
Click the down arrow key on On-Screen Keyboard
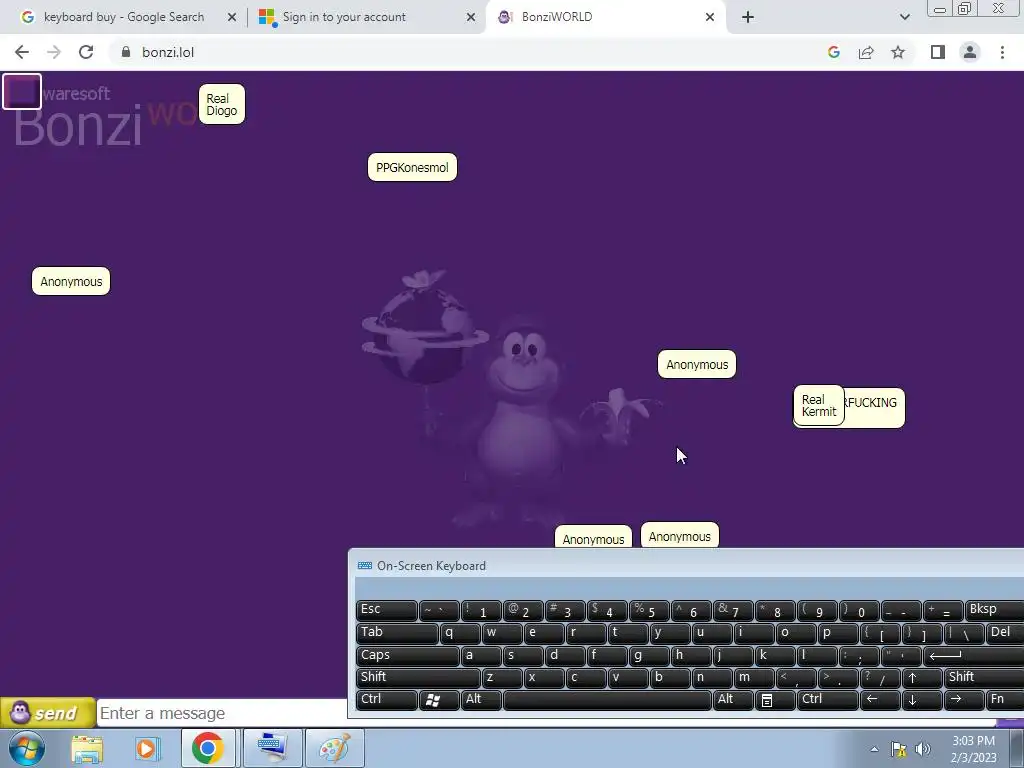tap(921, 700)
